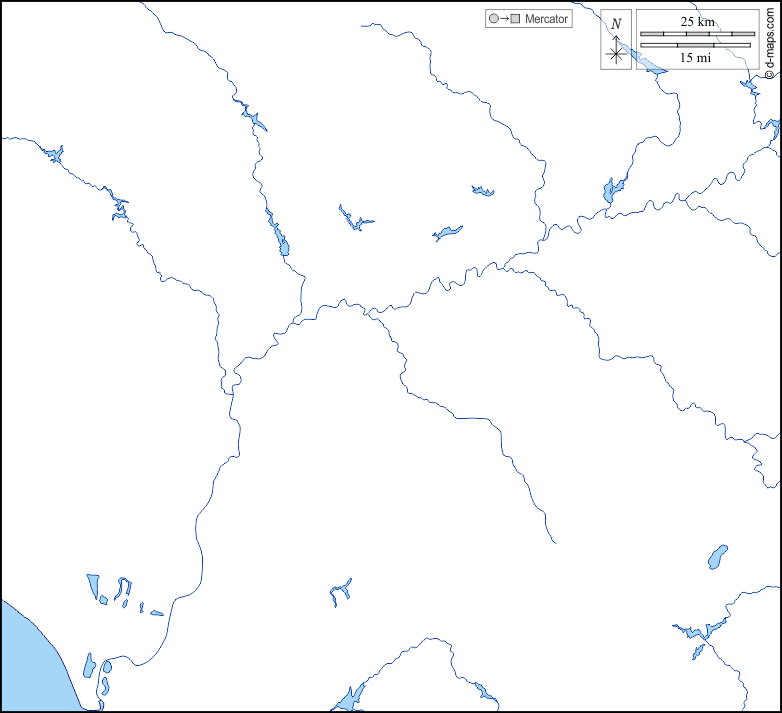Click the circle icon in the Mercator box
Image resolution: width=782 pixels, height=713 pixels.
[x=493, y=19]
